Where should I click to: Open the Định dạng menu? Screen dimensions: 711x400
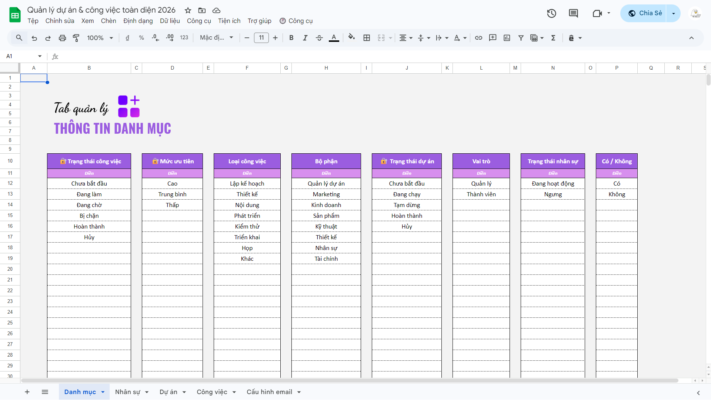coord(137,20)
